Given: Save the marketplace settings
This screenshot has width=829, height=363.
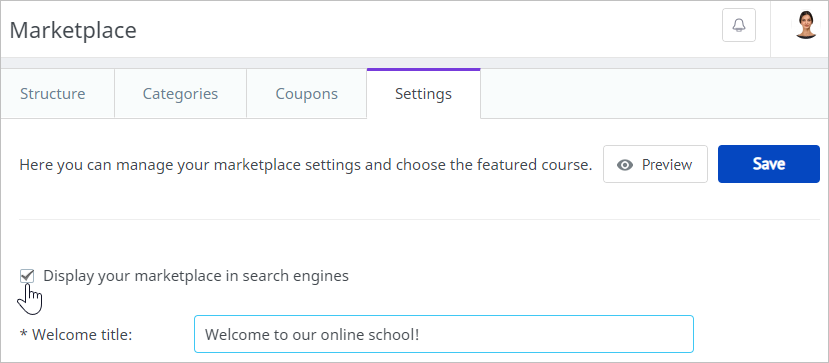Looking at the screenshot, I should click(x=769, y=164).
